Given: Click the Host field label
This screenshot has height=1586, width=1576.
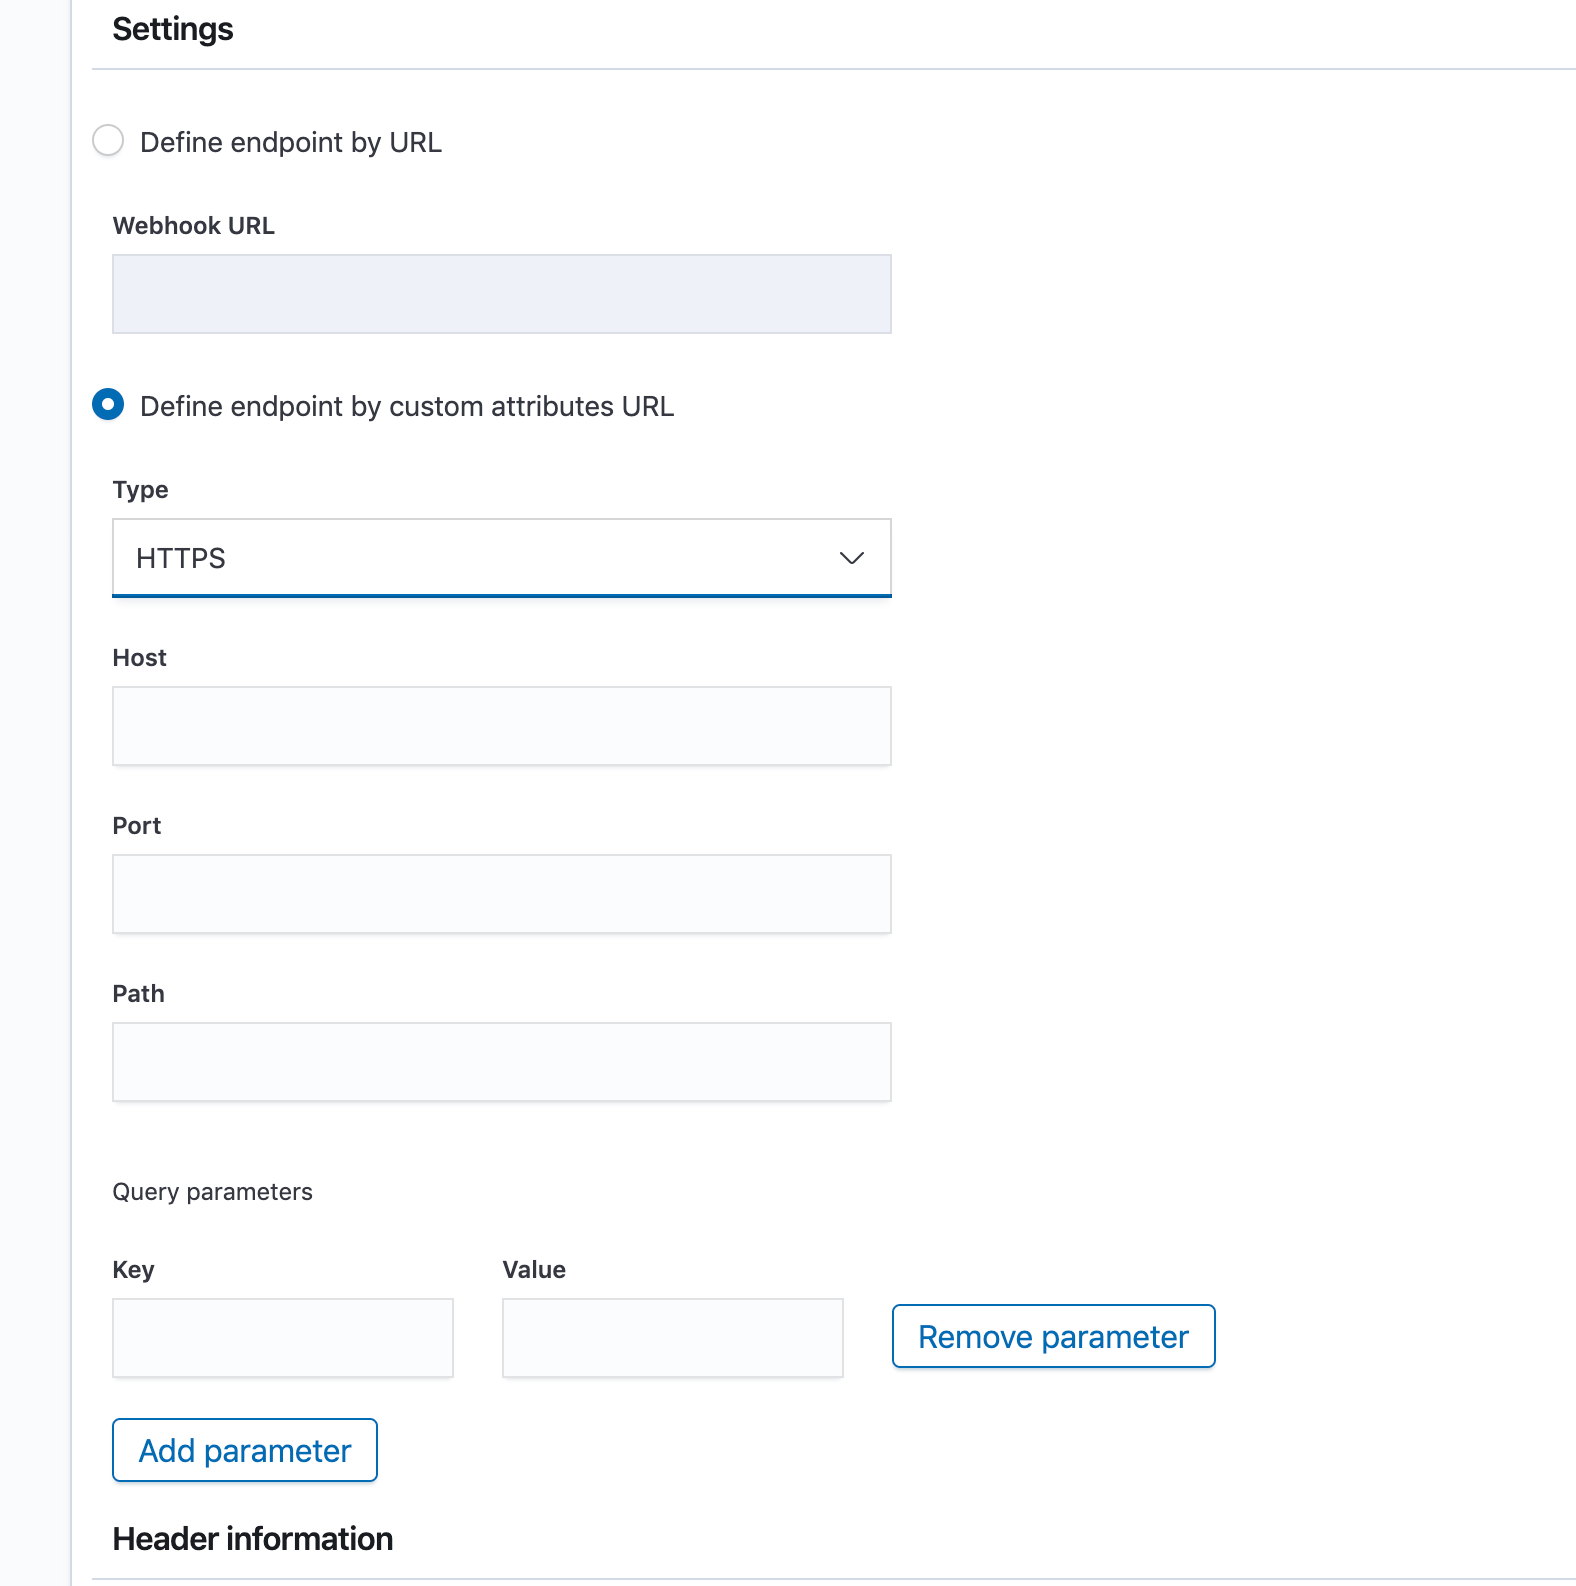Looking at the screenshot, I should click(x=139, y=658).
